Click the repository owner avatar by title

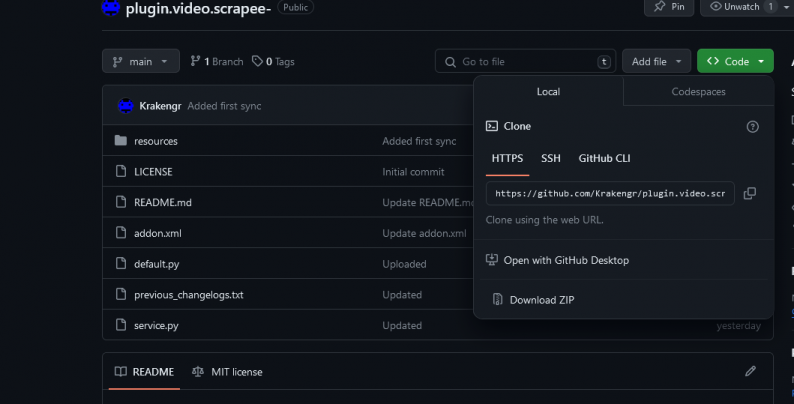click(111, 7)
